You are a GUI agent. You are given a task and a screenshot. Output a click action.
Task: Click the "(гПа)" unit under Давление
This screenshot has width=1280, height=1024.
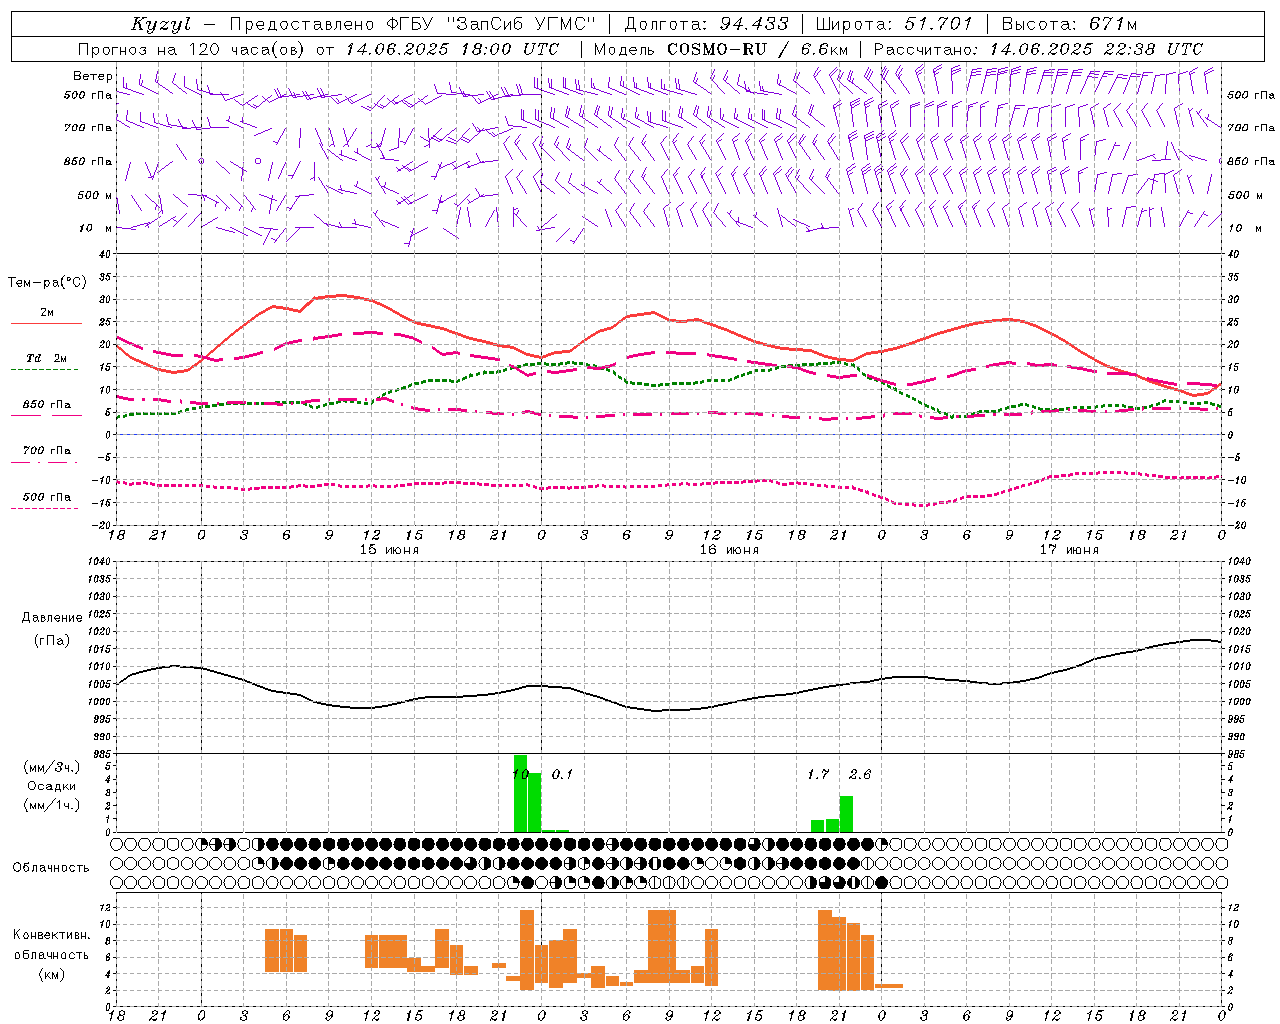pyautogui.click(x=52, y=641)
